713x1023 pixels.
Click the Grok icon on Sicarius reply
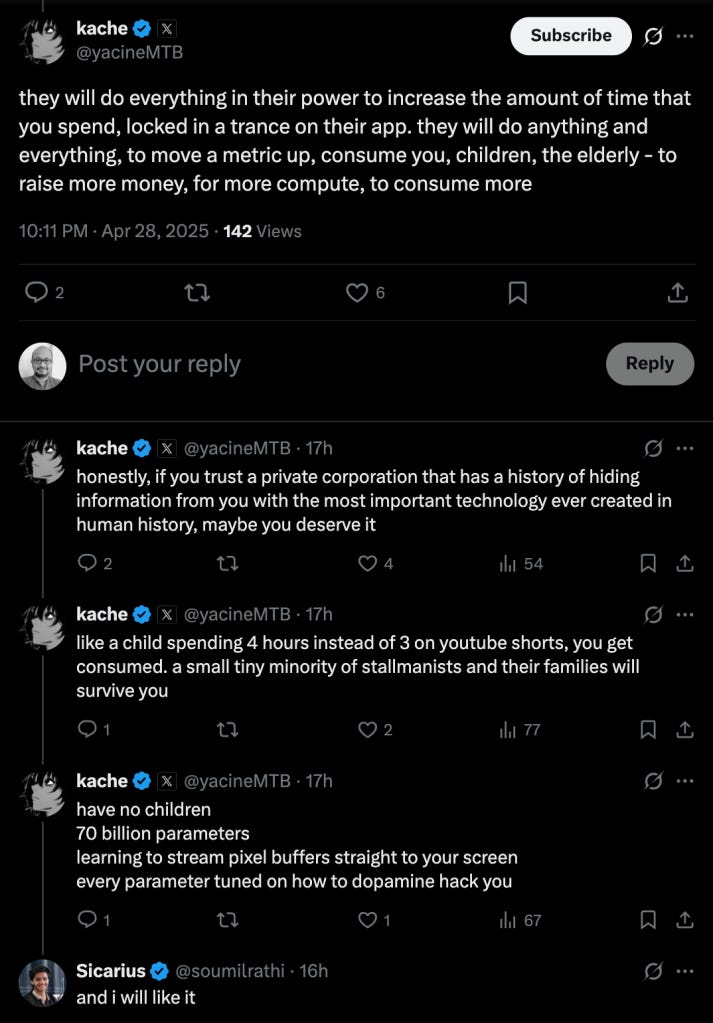pyautogui.click(x=653, y=971)
